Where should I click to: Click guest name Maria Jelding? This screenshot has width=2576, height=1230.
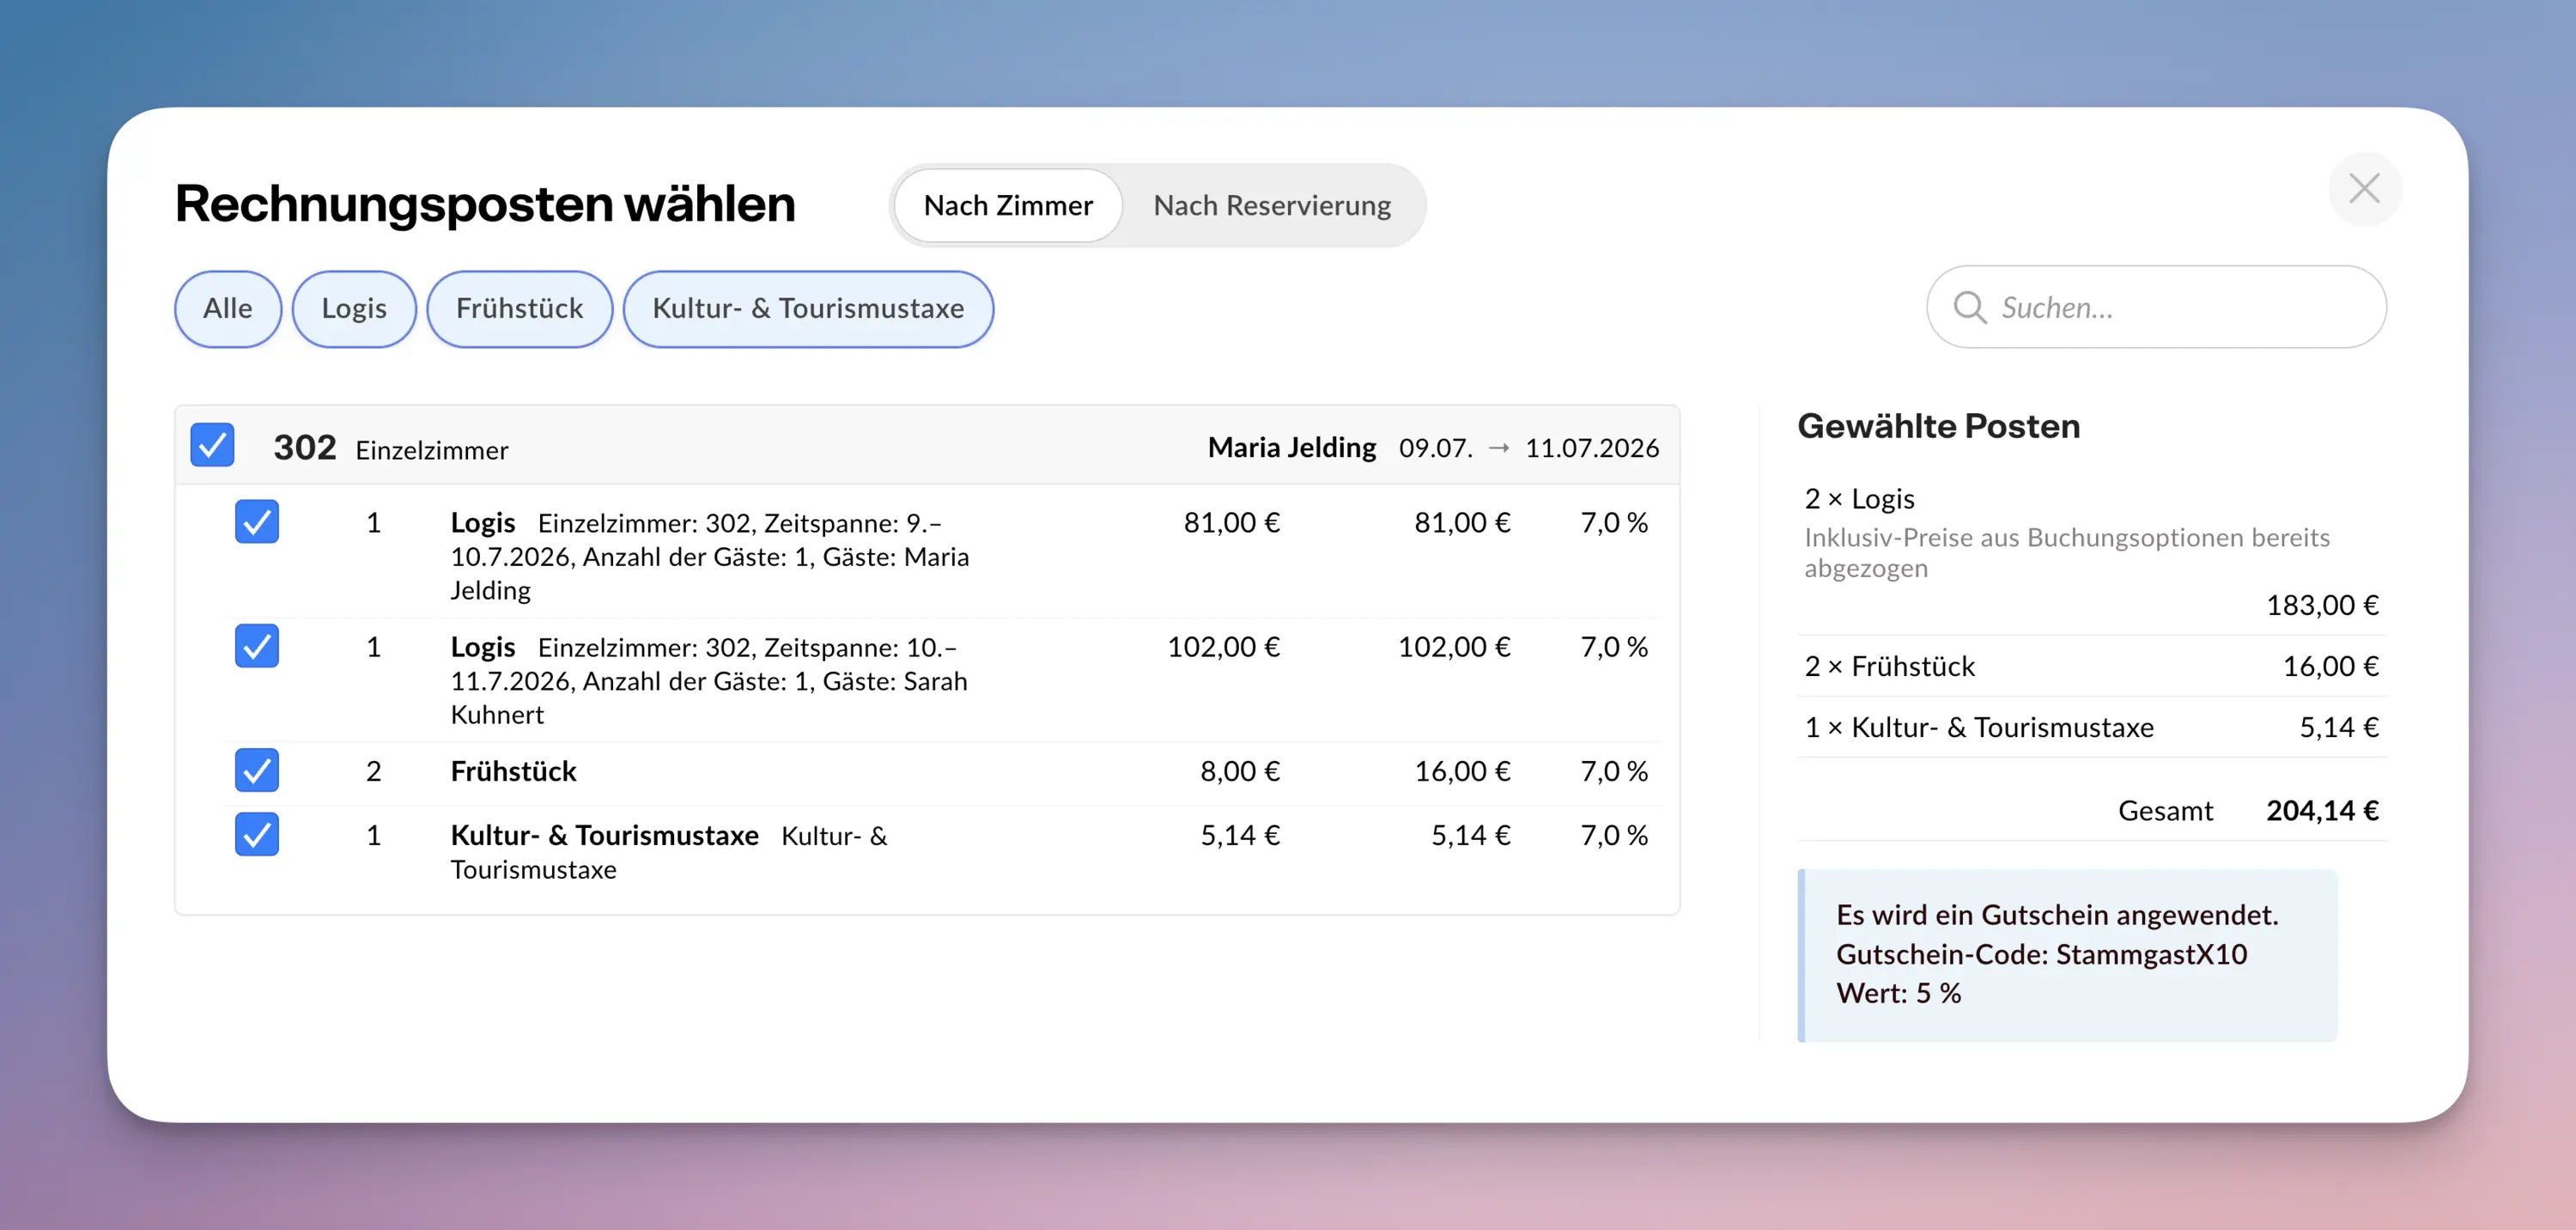[1291, 447]
